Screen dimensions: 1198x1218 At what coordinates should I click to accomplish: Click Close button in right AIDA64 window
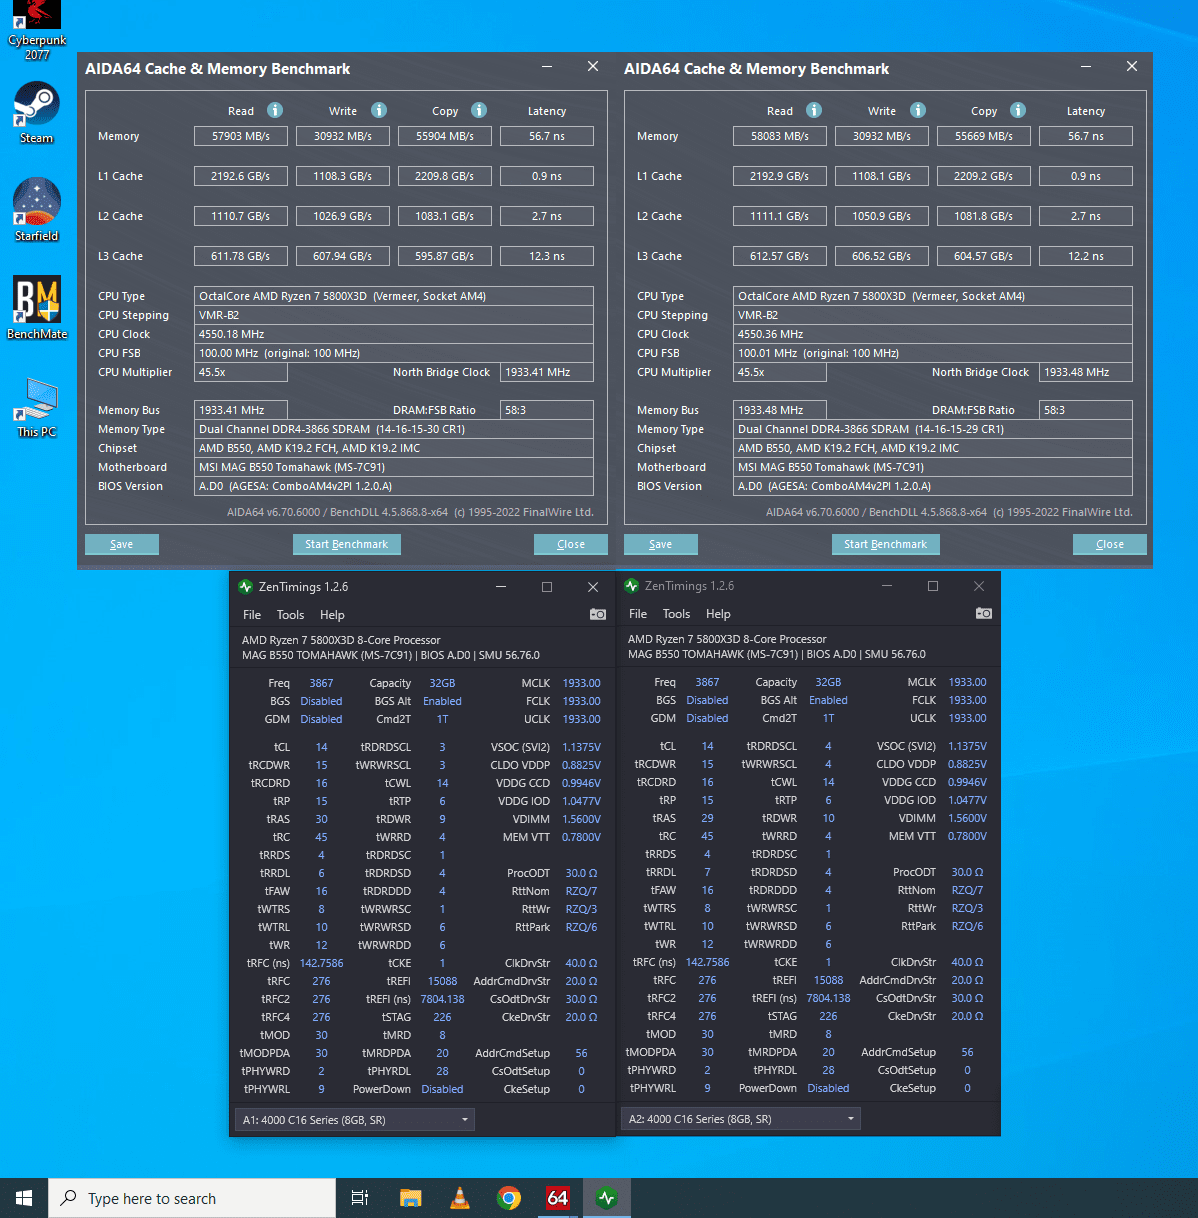1110,544
